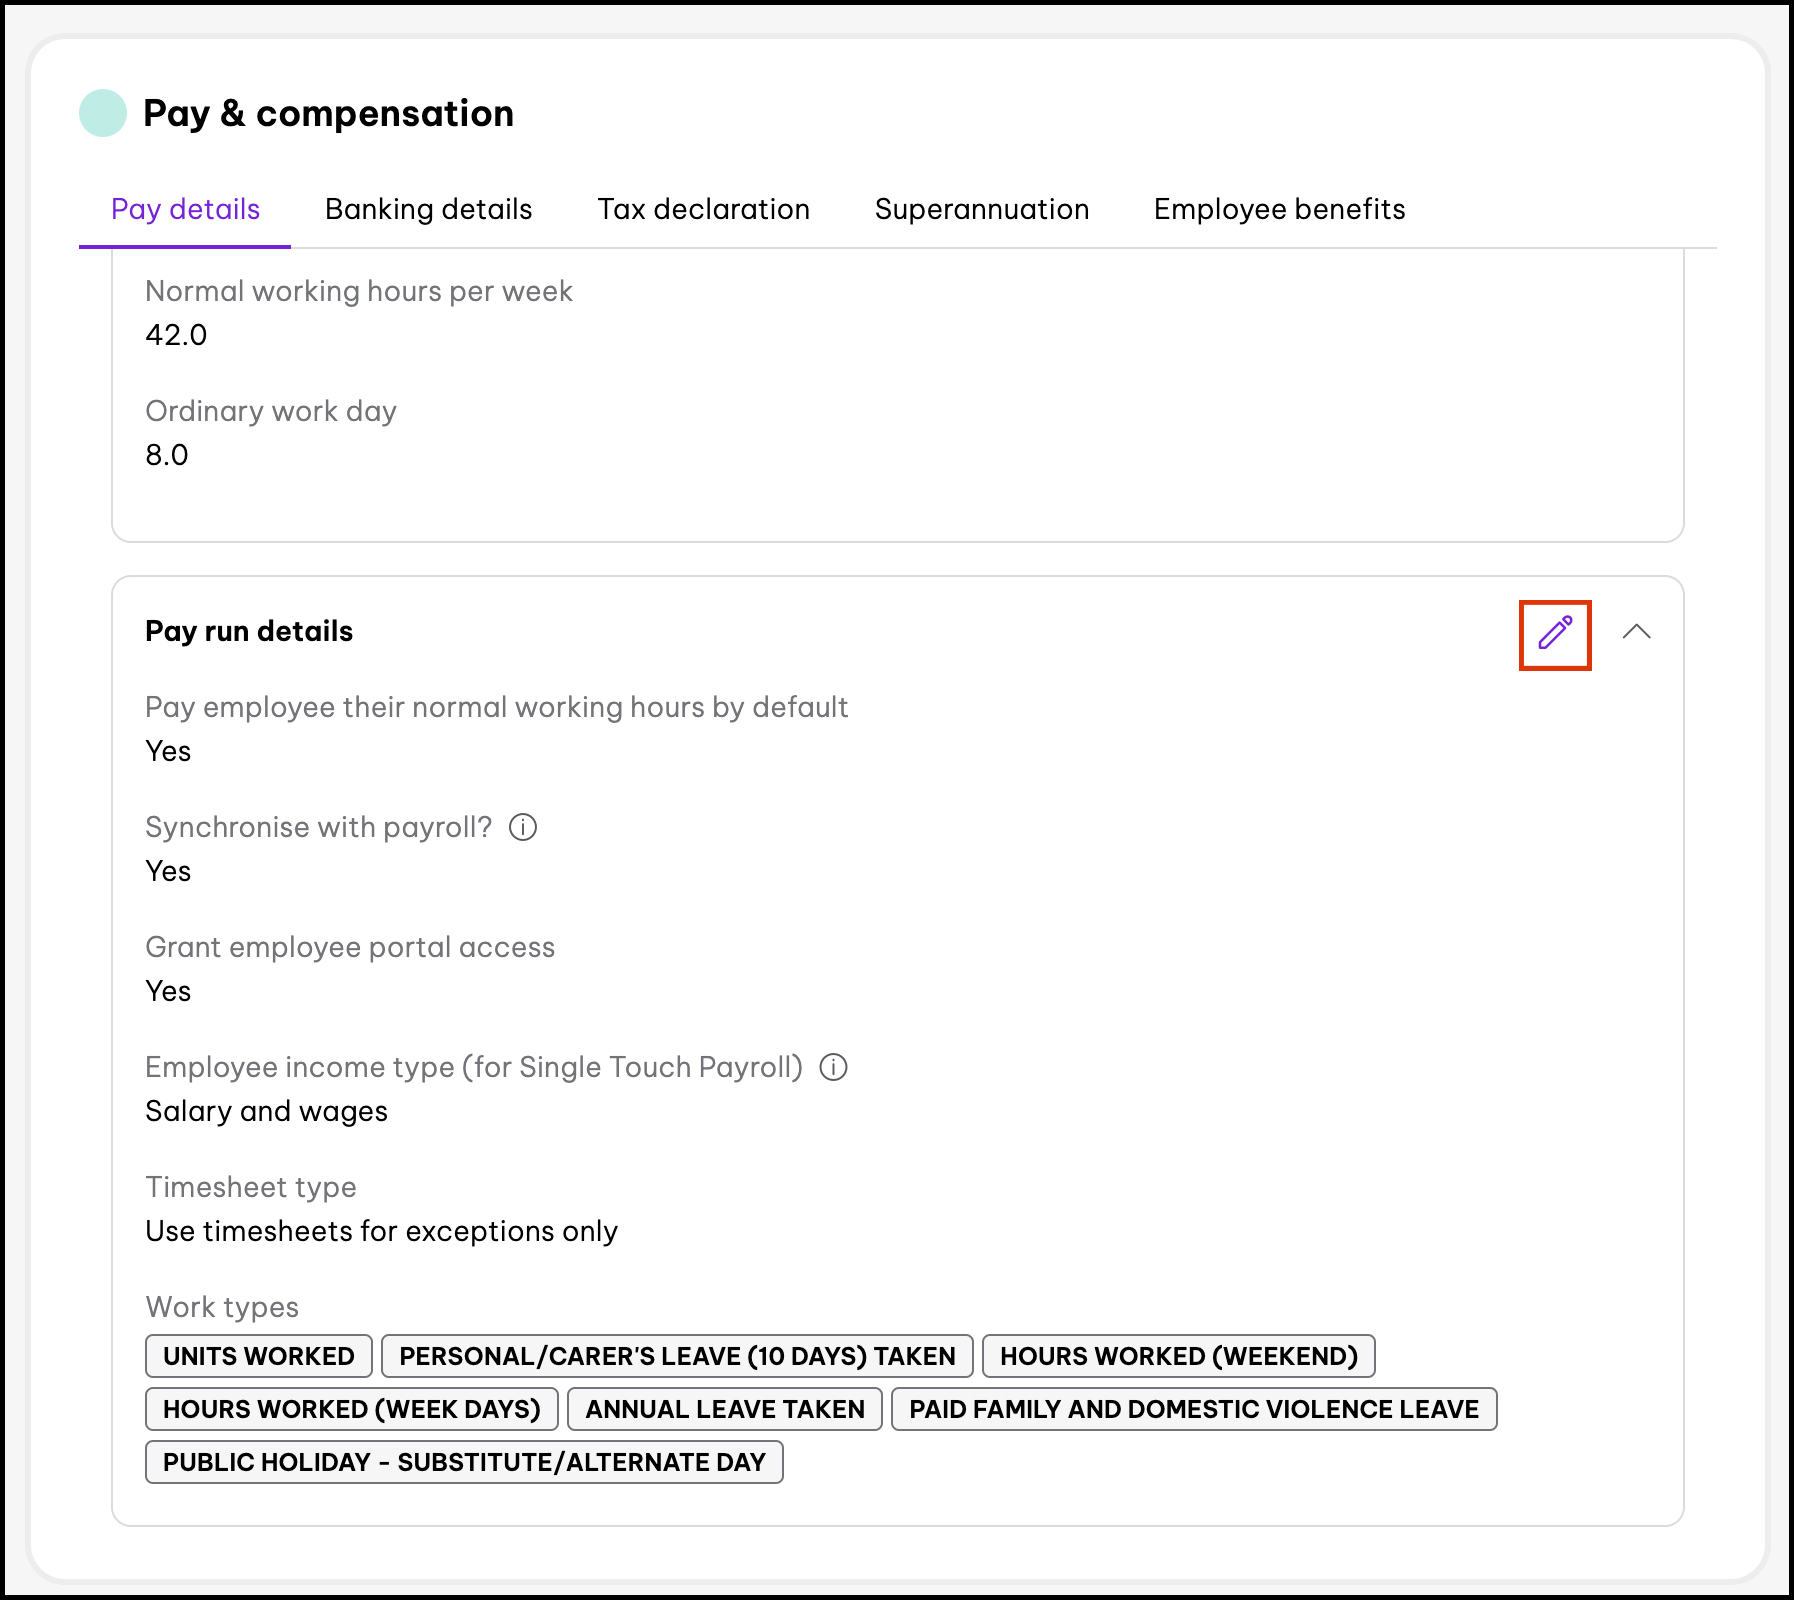The width and height of the screenshot is (1794, 1600).
Task: Click Paid Family and Domestic Violence Leave tag
Action: [x=1193, y=1409]
